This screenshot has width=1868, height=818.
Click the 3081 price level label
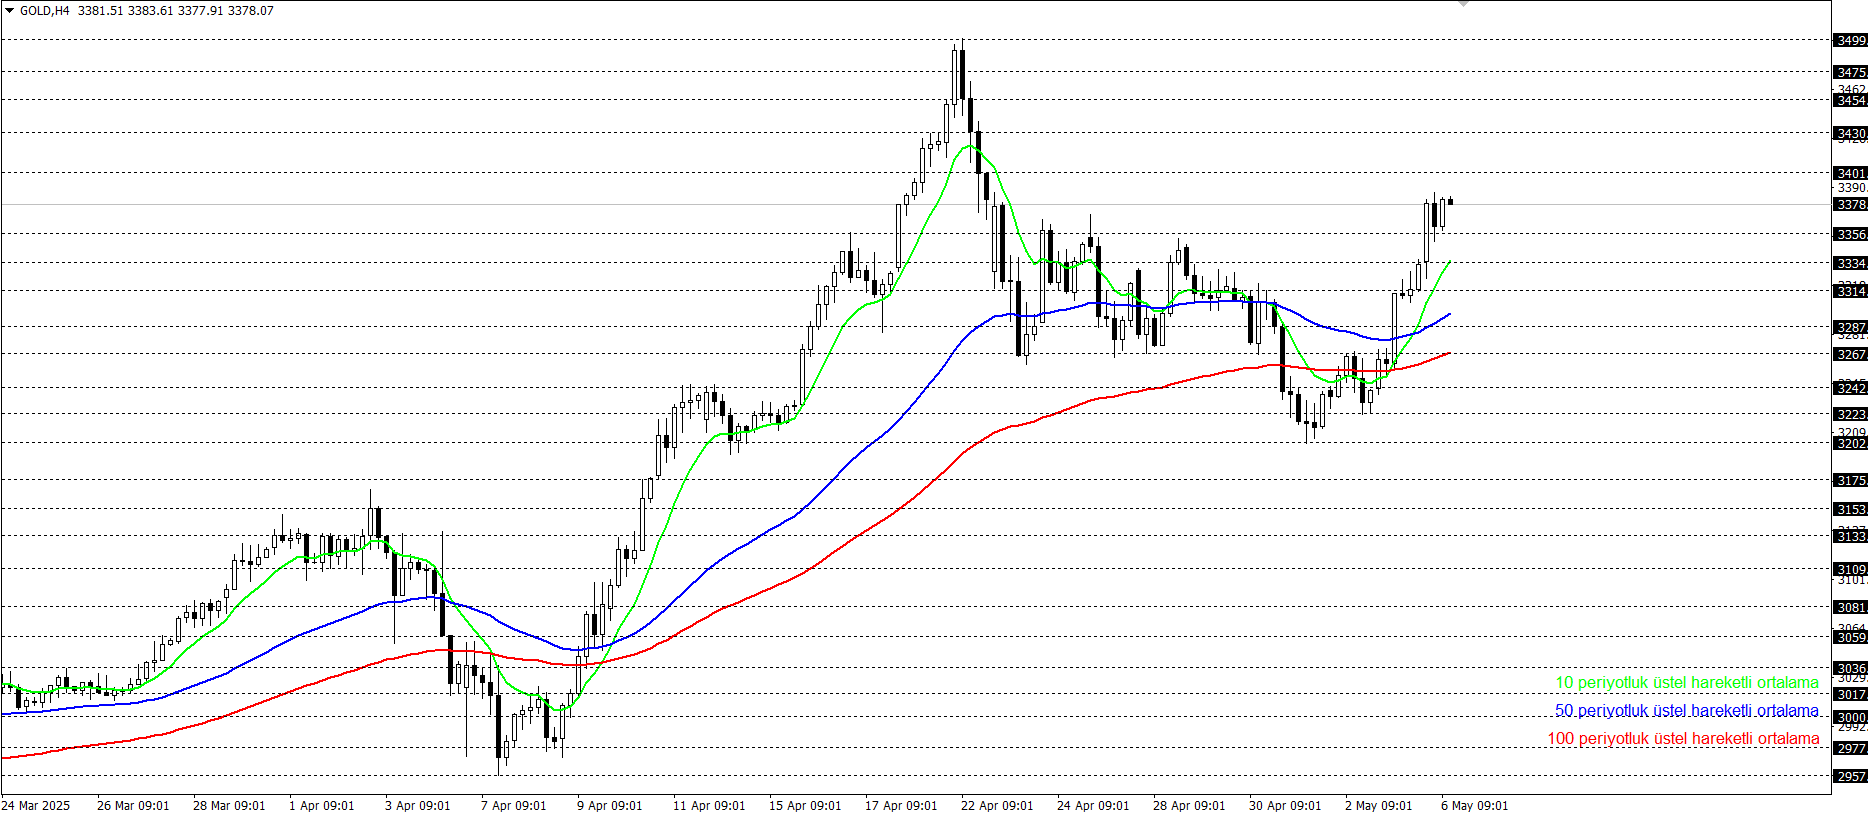[x=1850, y=608]
